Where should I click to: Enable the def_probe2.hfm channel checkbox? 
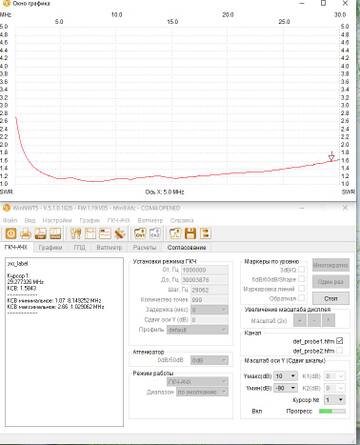point(340,350)
